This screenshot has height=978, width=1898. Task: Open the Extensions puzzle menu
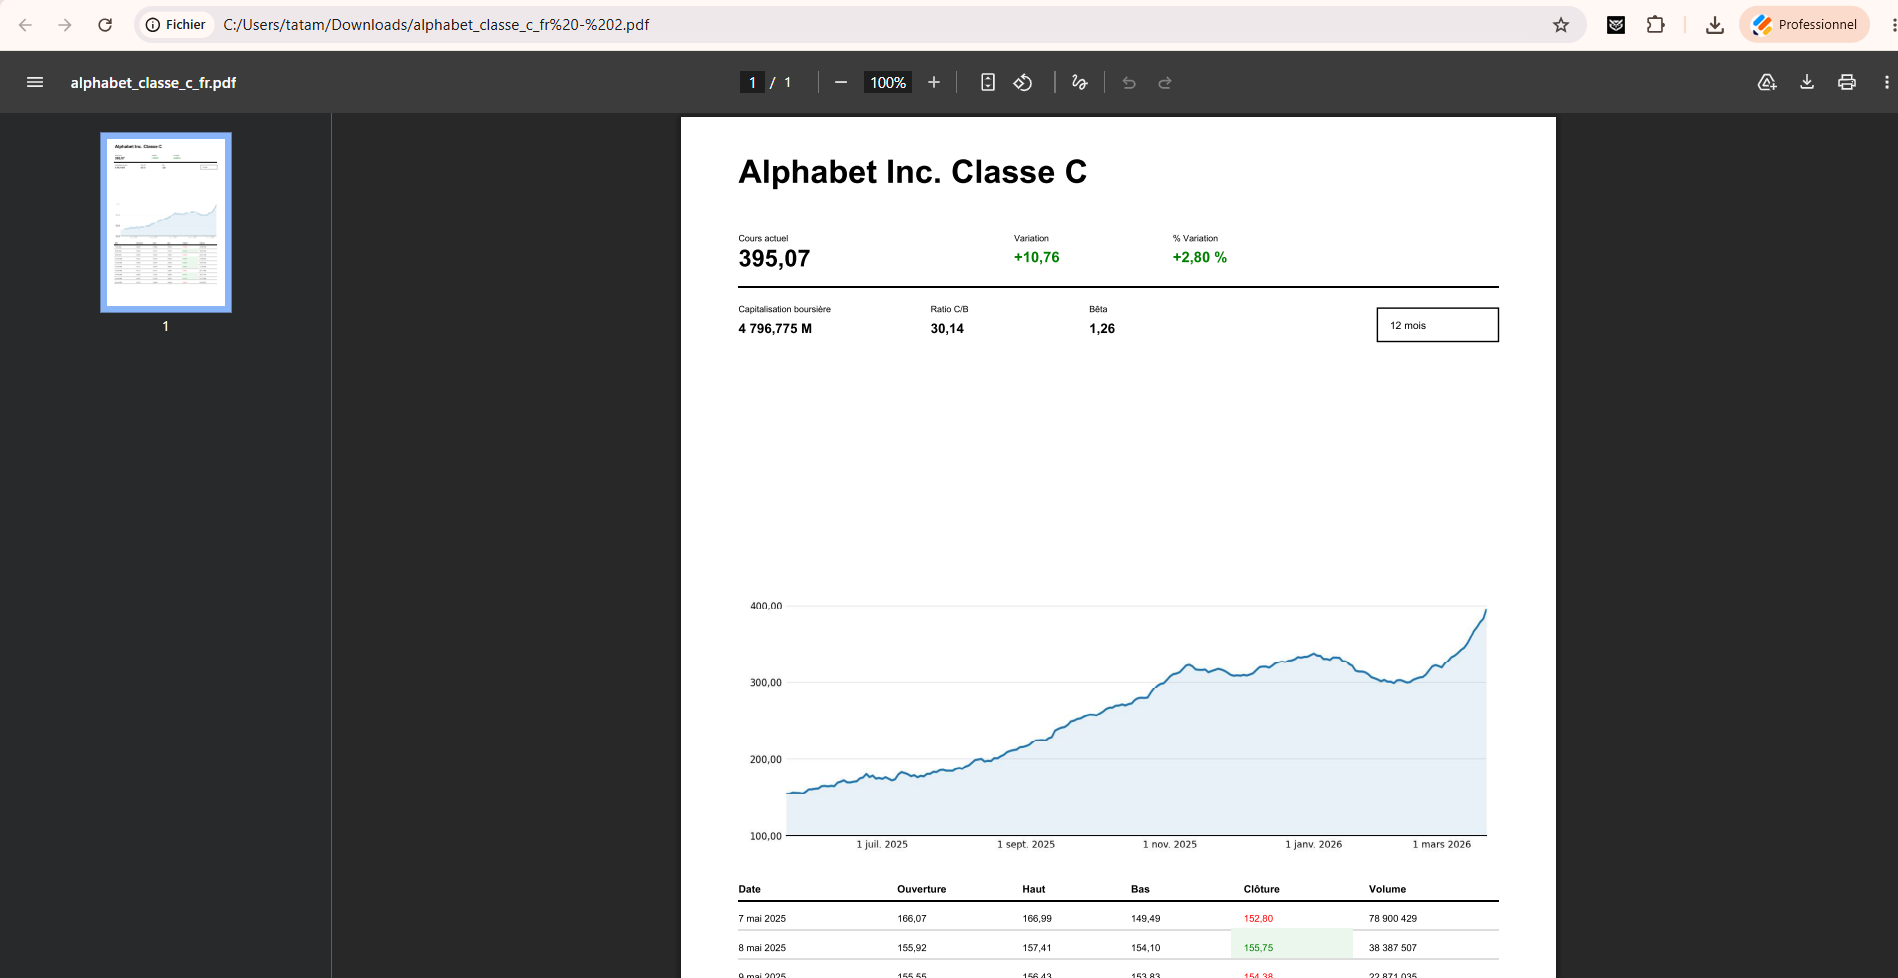click(1656, 25)
